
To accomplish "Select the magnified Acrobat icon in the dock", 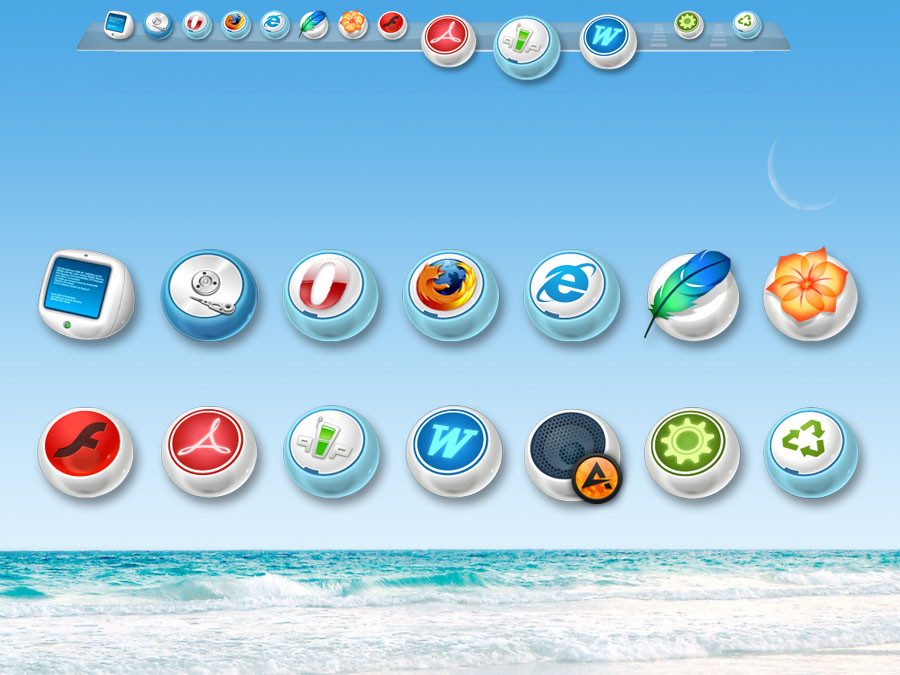I will tap(447, 41).
